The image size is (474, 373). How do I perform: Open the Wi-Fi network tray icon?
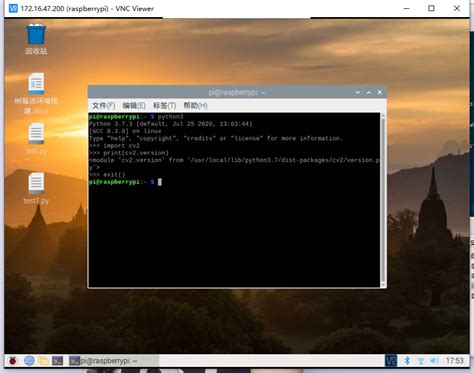click(x=421, y=360)
